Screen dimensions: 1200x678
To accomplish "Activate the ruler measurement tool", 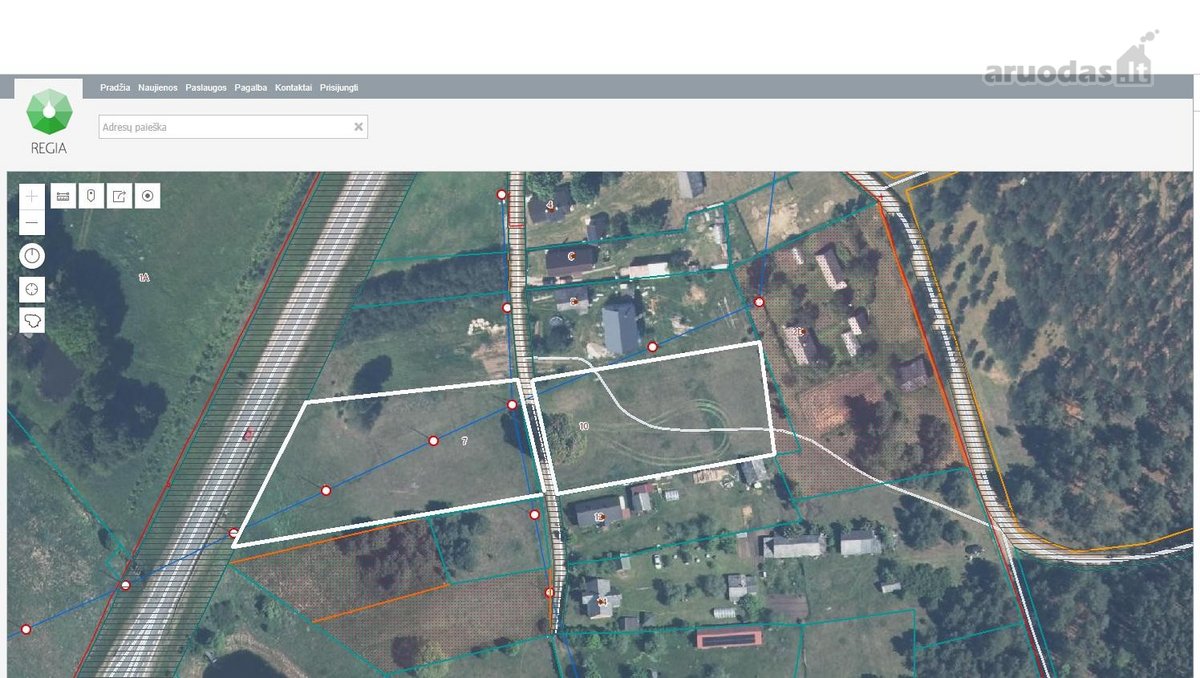I will pyautogui.click(x=63, y=196).
